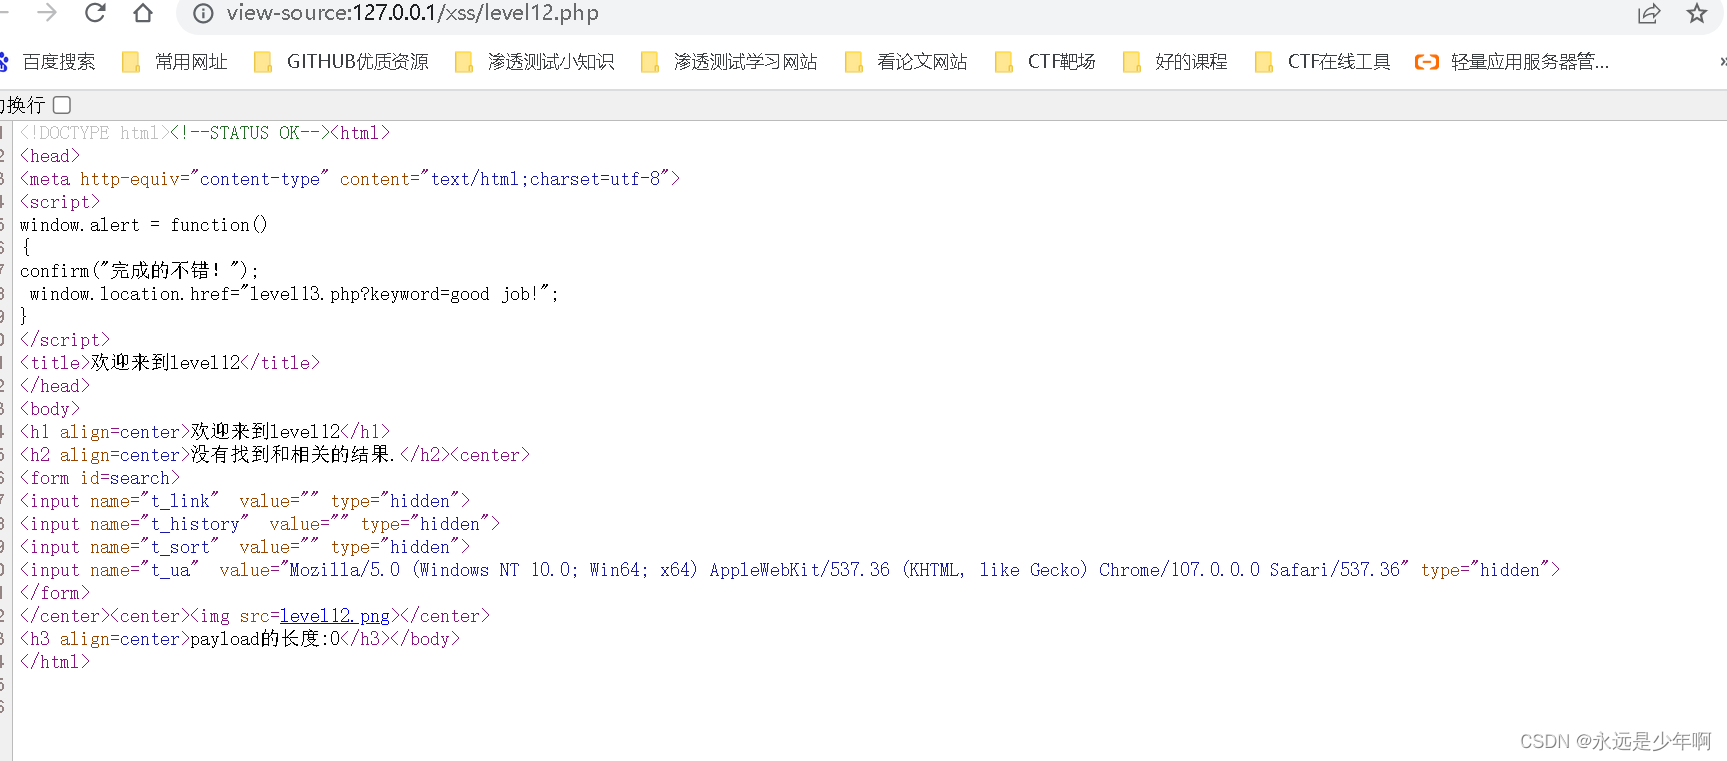Reload the page with the refresh icon
Screen dimensions: 1727x761
95,13
